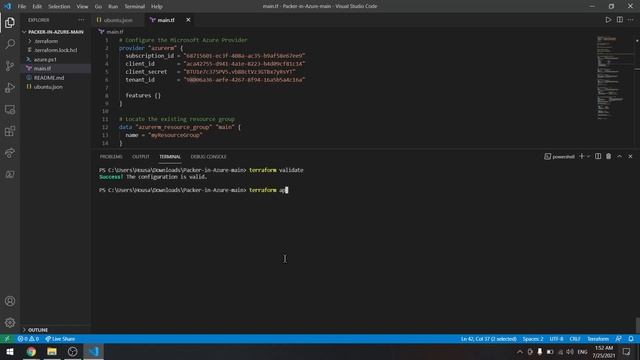Click the feedback icon in status bar
This screenshot has height=360, width=640.
619,339
